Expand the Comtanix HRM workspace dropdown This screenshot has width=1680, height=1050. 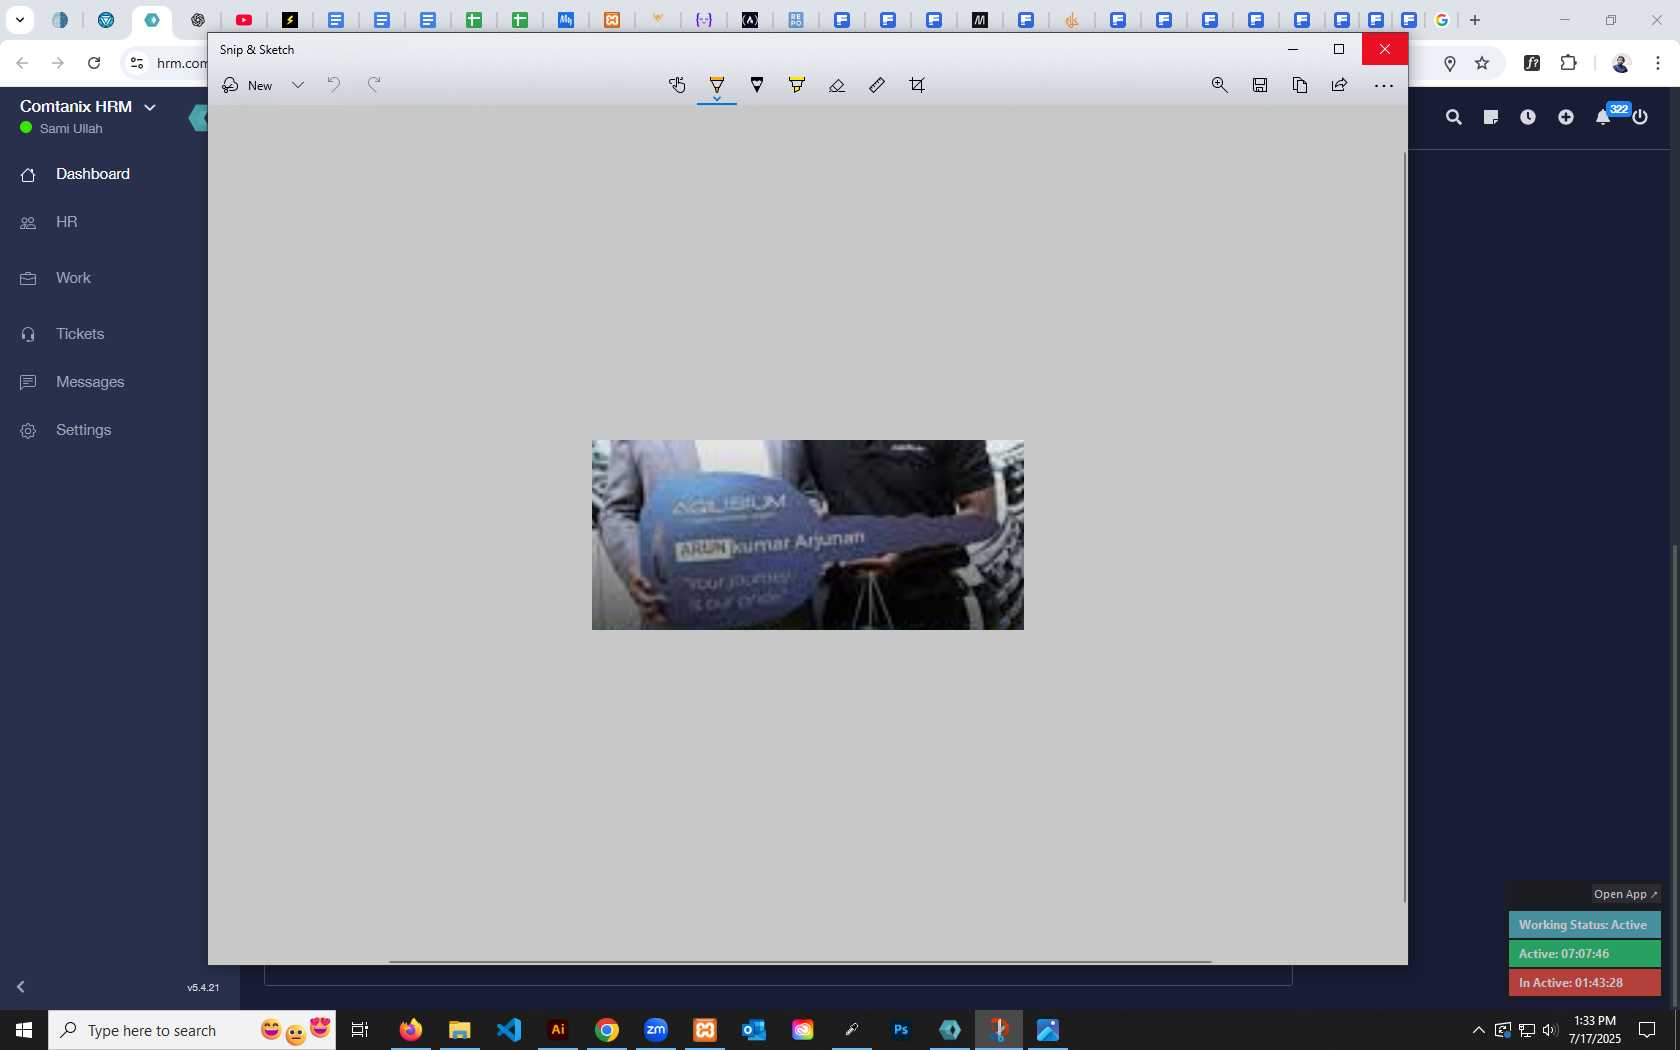coord(150,107)
